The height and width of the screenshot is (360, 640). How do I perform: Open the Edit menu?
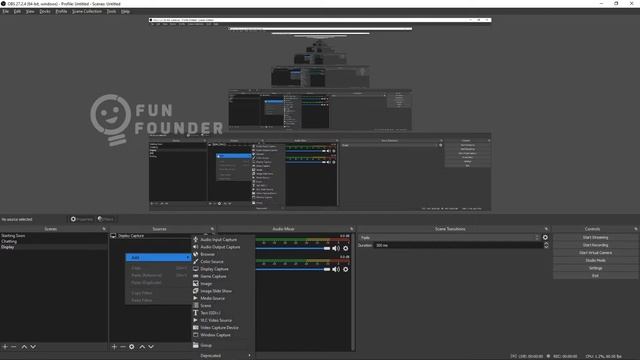(x=17, y=11)
